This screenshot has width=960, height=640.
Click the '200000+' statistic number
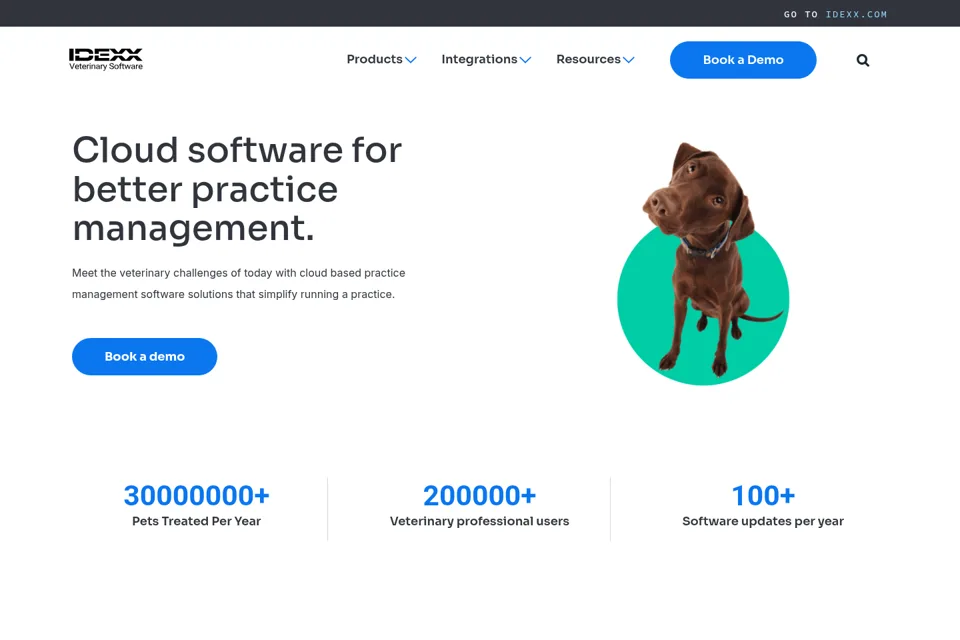coord(479,495)
